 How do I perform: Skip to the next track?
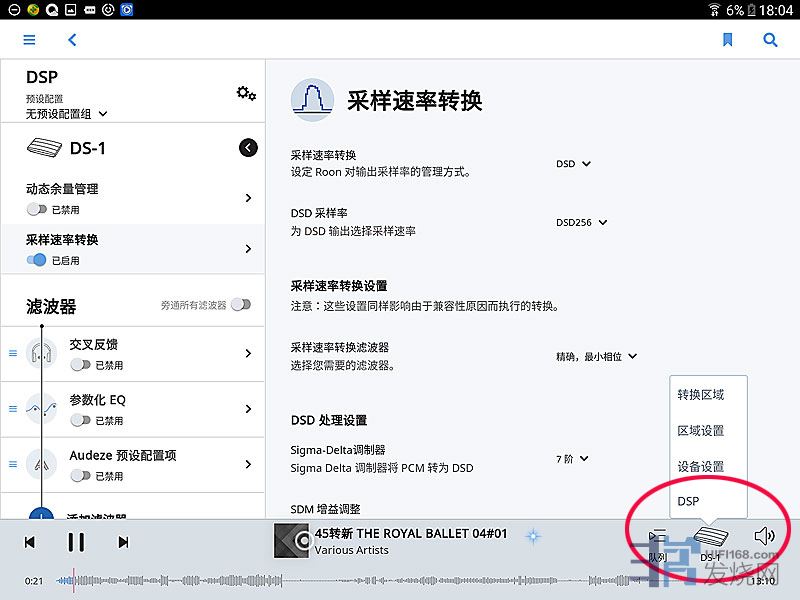click(123, 542)
